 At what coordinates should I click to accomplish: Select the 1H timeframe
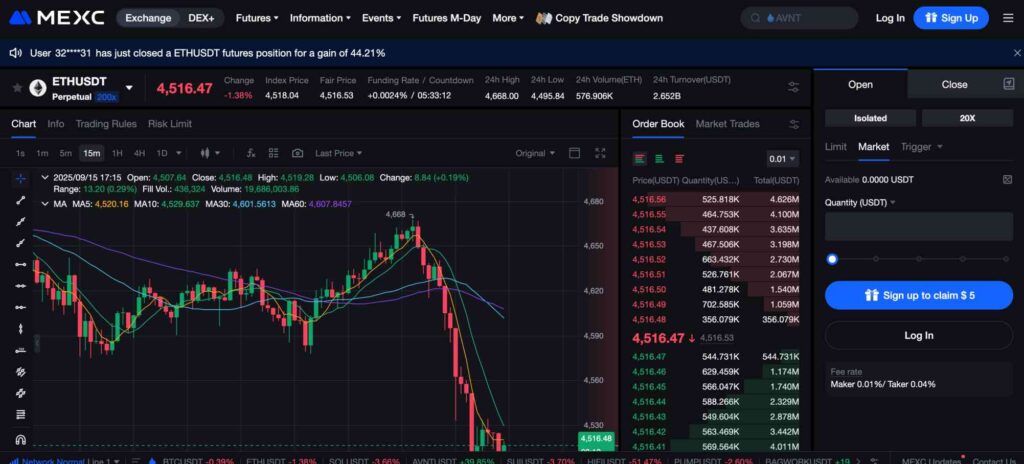(117, 153)
